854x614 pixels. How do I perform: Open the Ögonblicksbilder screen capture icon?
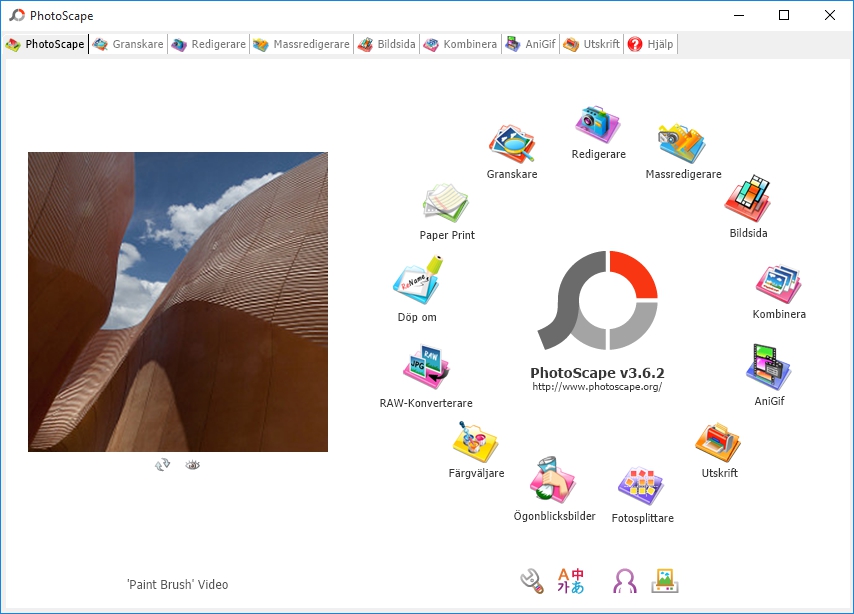pyautogui.click(x=552, y=480)
